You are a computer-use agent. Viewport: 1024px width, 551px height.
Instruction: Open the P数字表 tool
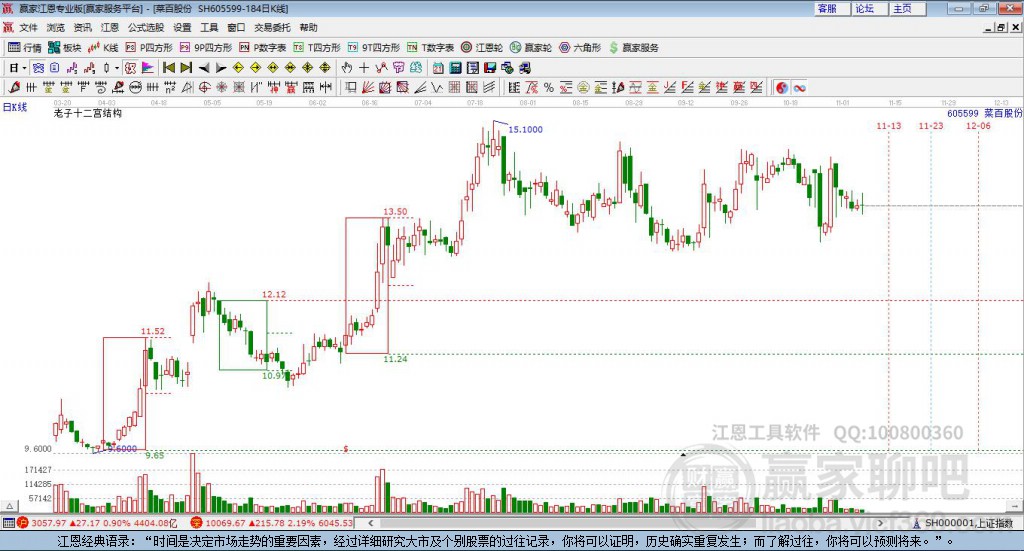[263, 48]
